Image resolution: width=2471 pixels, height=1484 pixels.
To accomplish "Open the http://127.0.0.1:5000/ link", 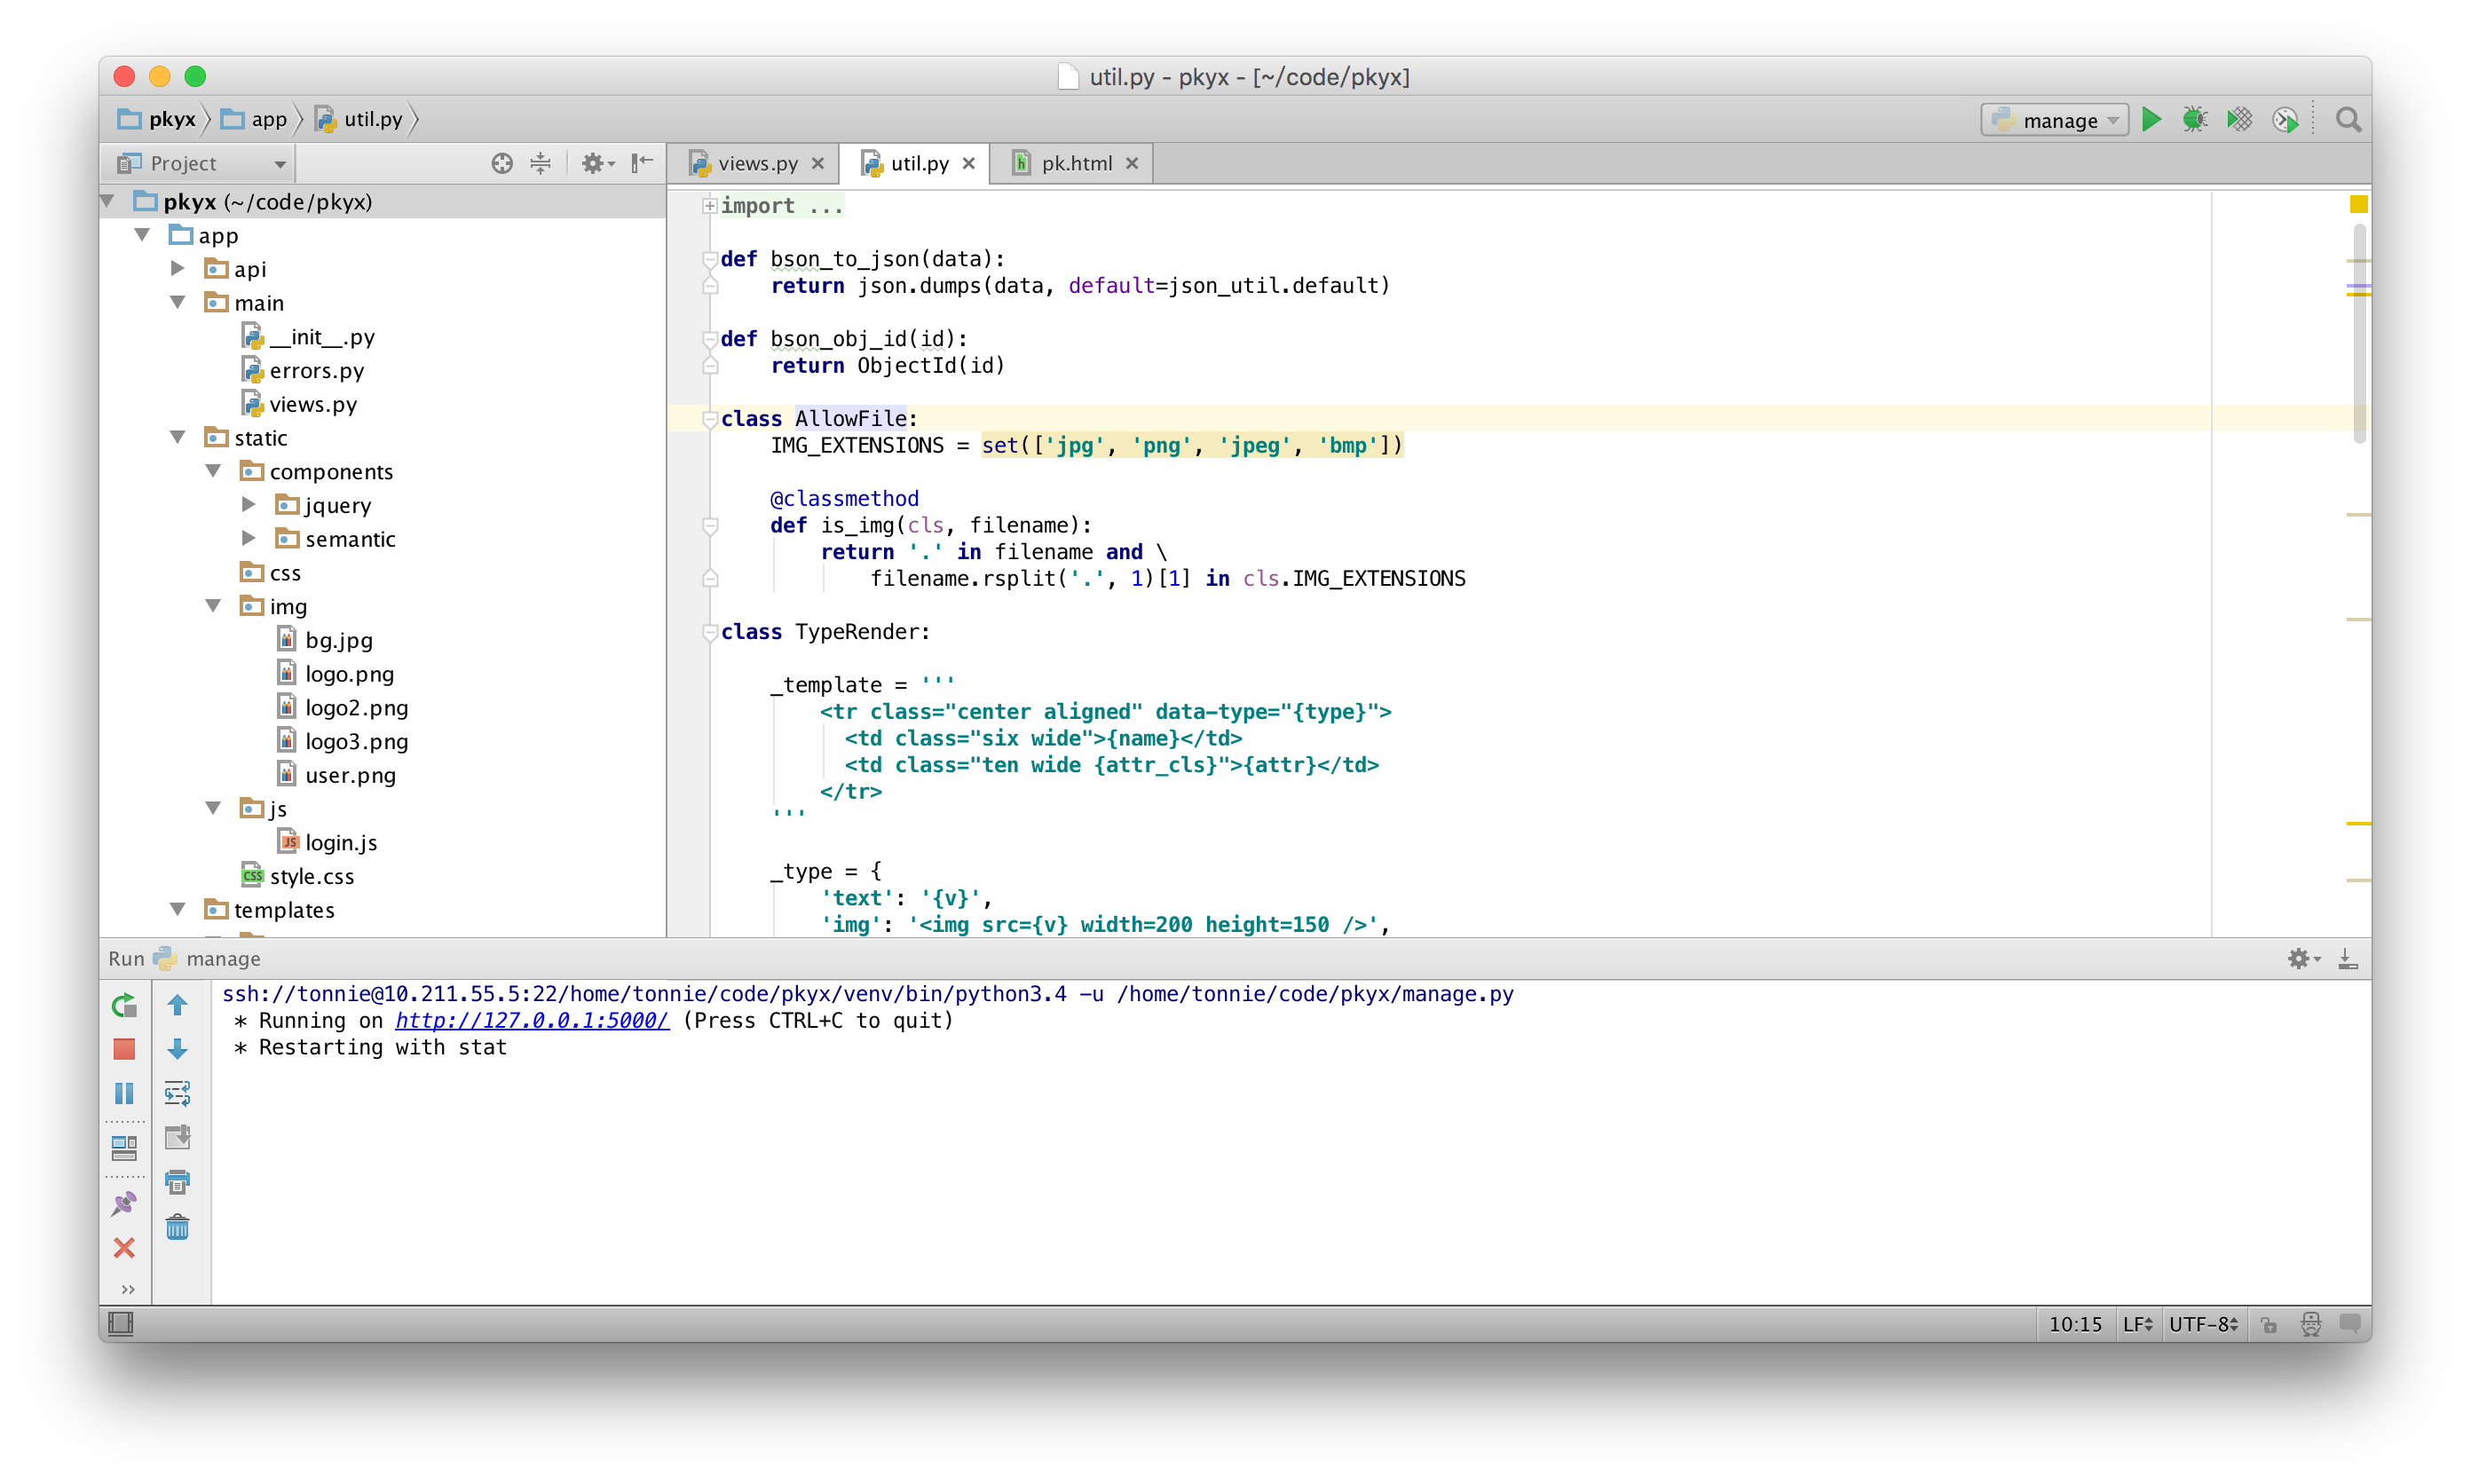I will pos(531,1020).
